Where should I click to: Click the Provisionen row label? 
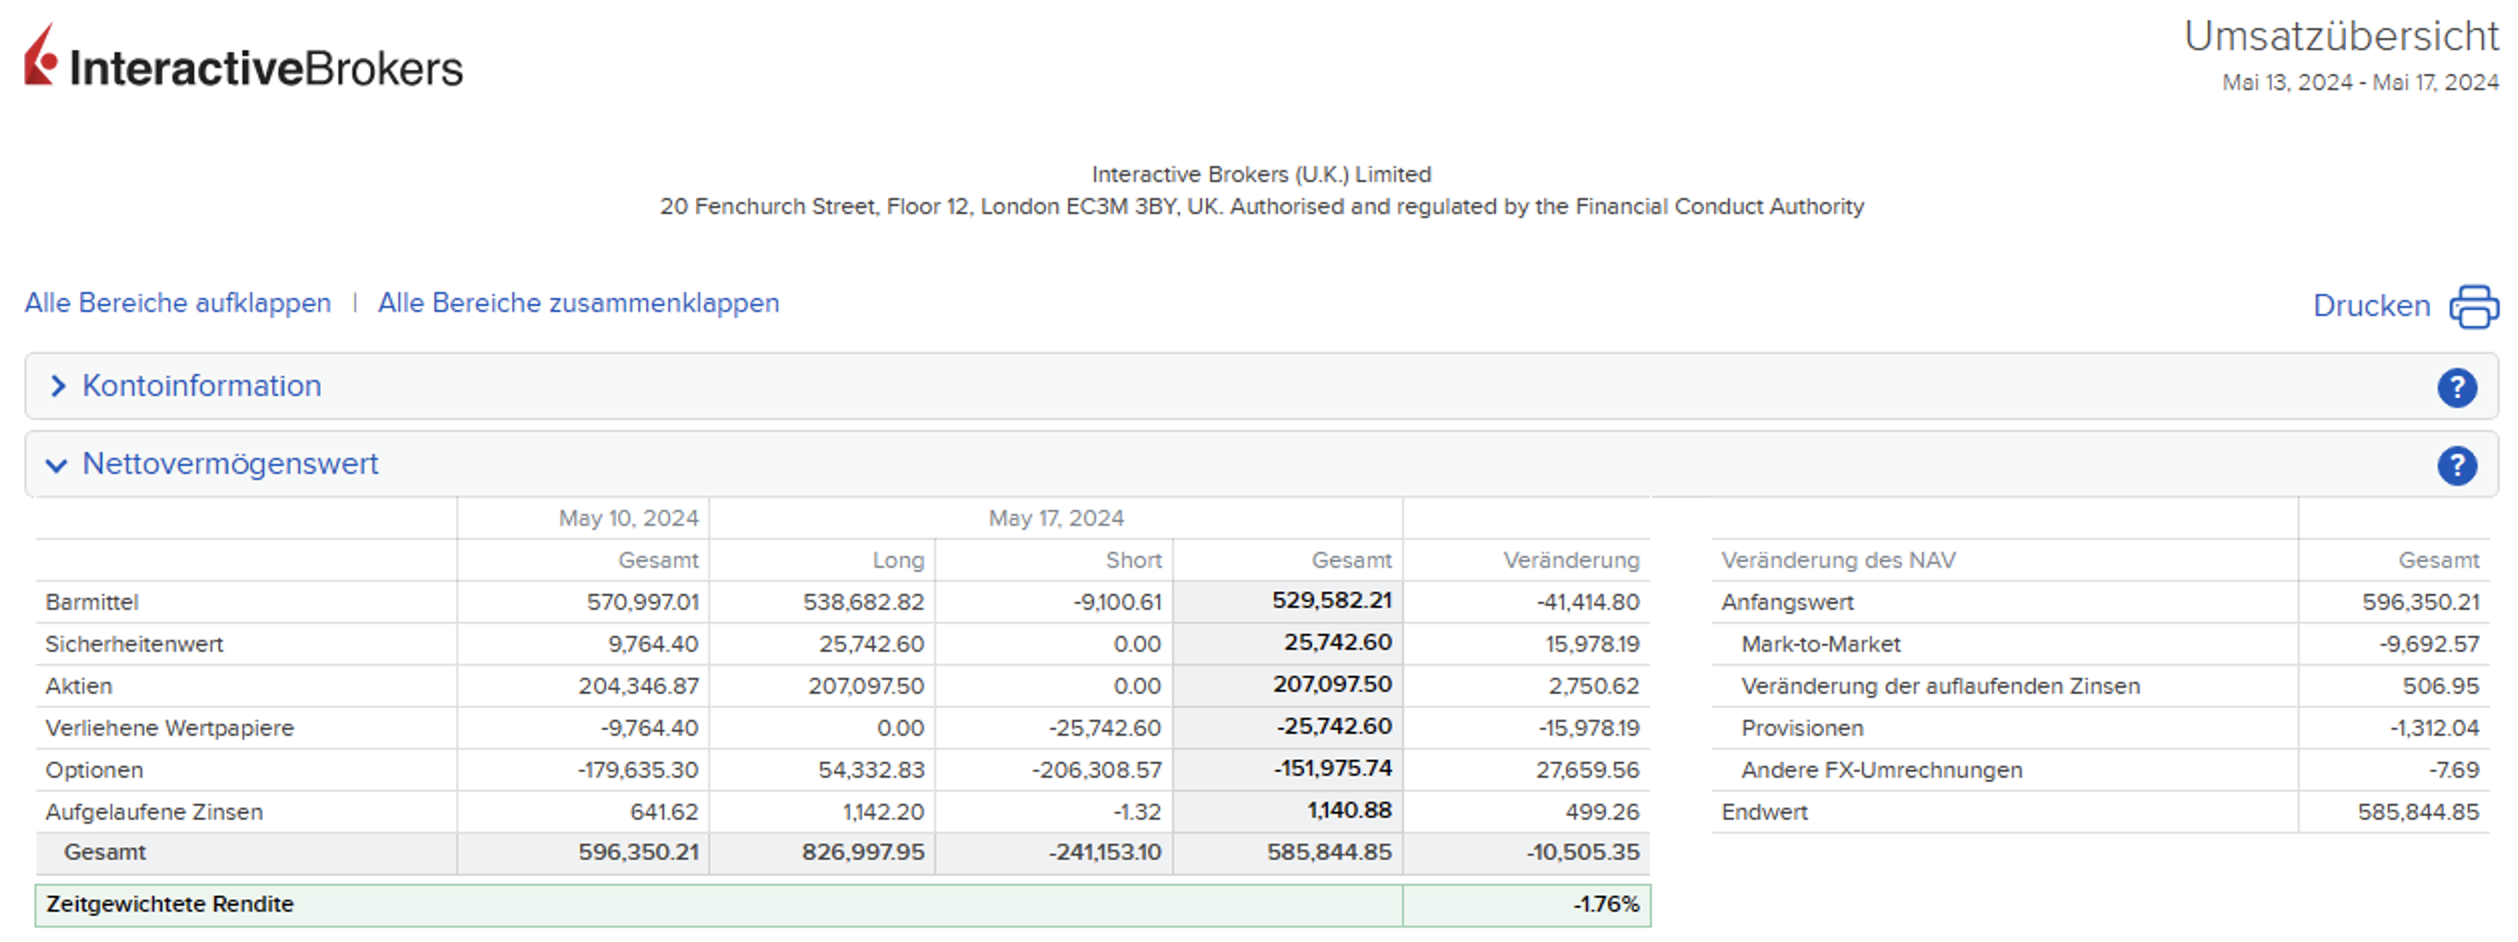(x=1802, y=728)
